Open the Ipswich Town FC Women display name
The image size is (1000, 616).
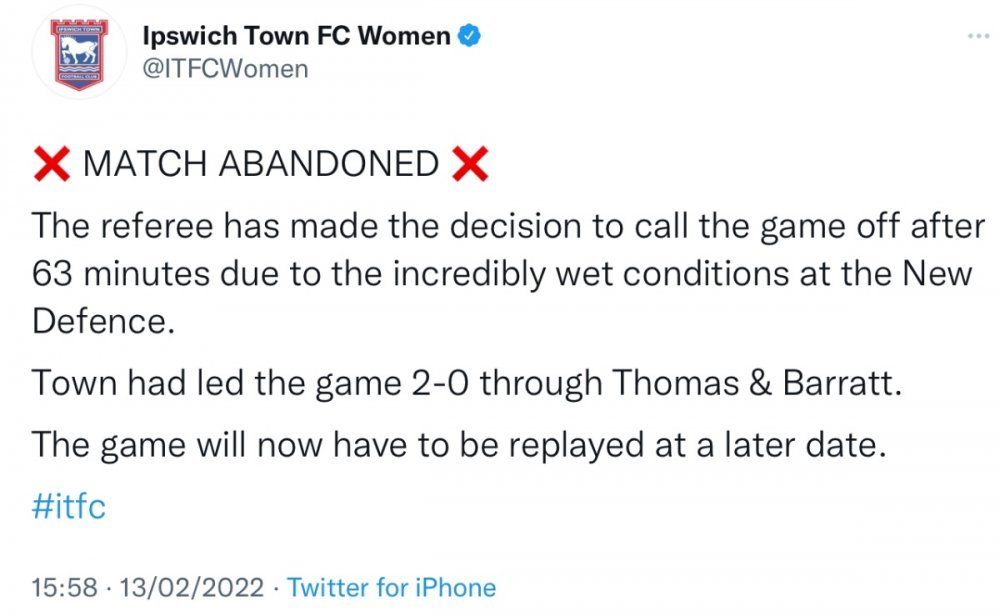[297, 37]
